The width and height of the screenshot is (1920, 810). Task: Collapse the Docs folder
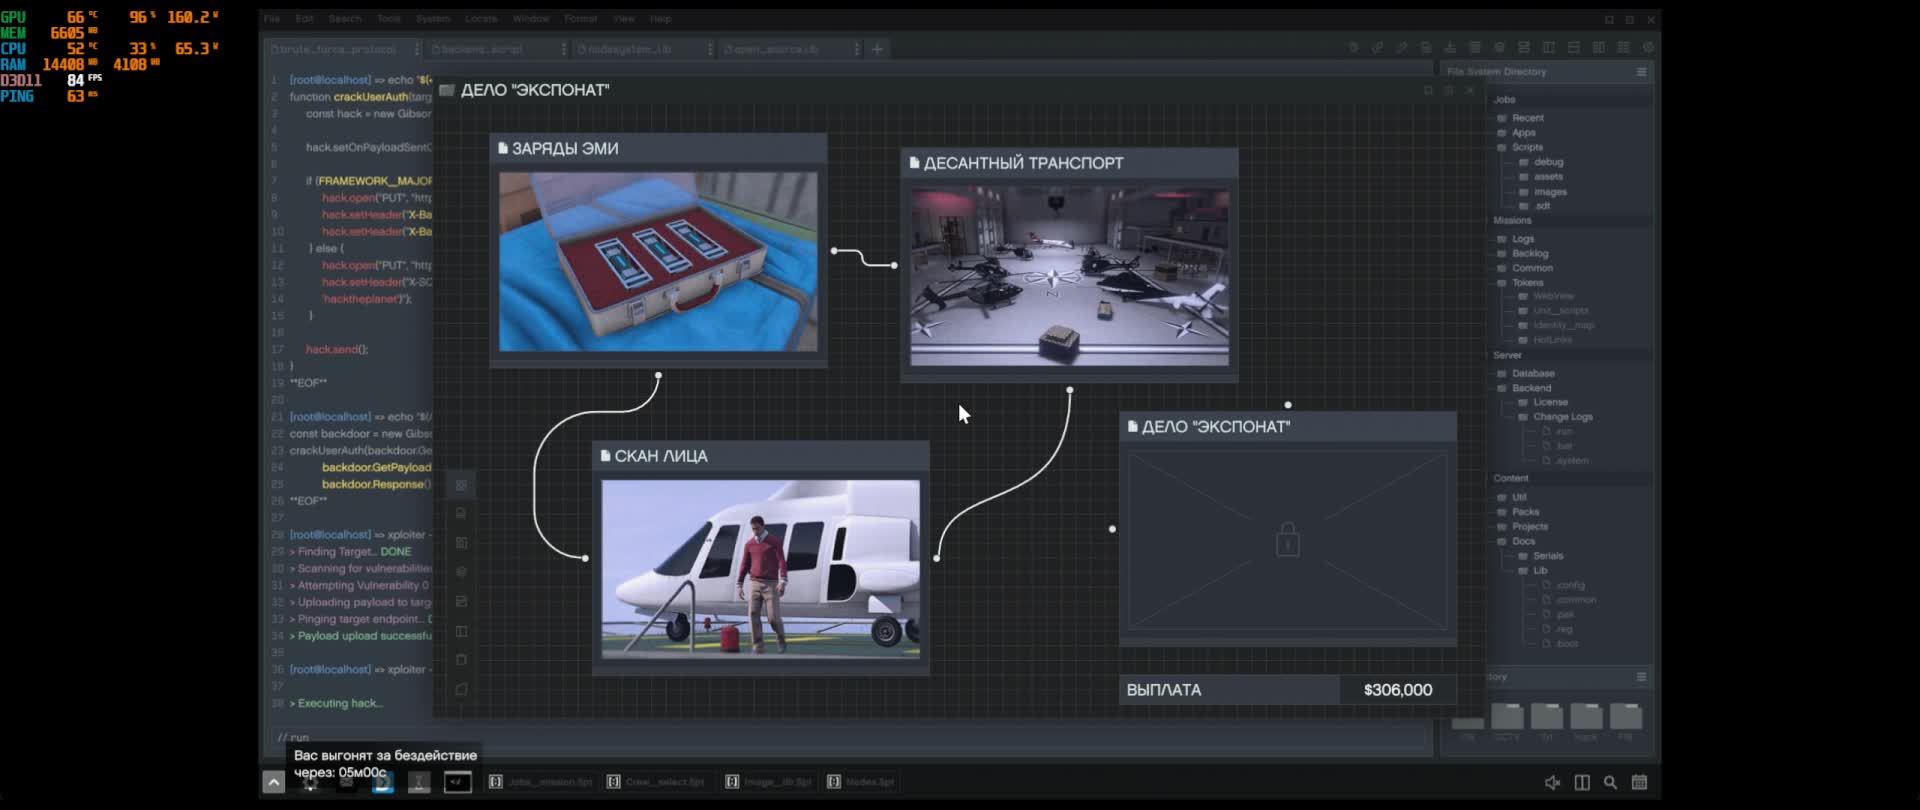point(1516,541)
